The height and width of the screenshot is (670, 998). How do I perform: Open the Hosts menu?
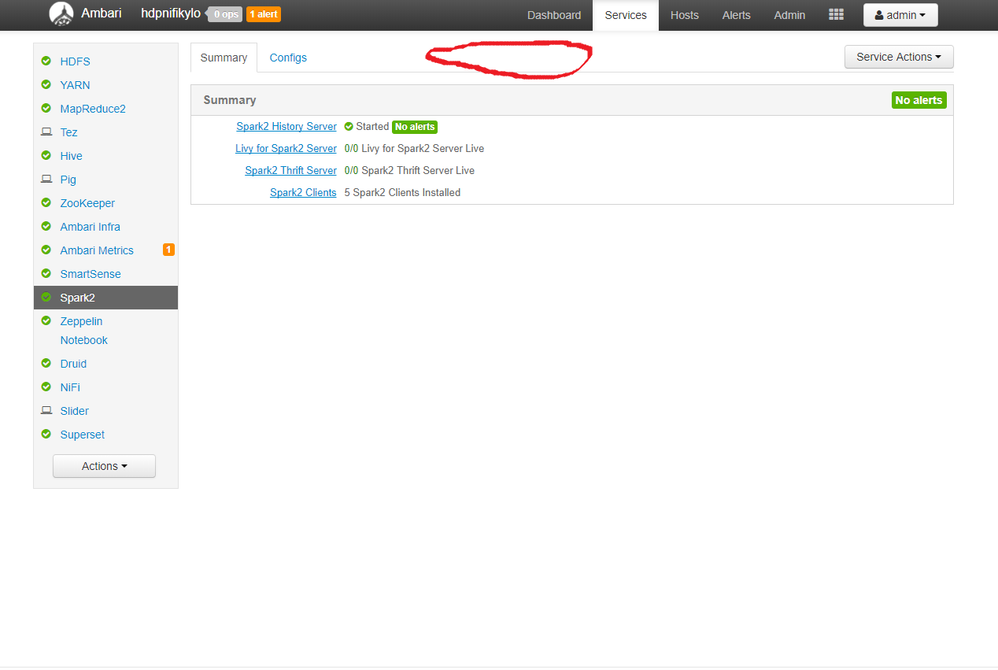tap(684, 15)
